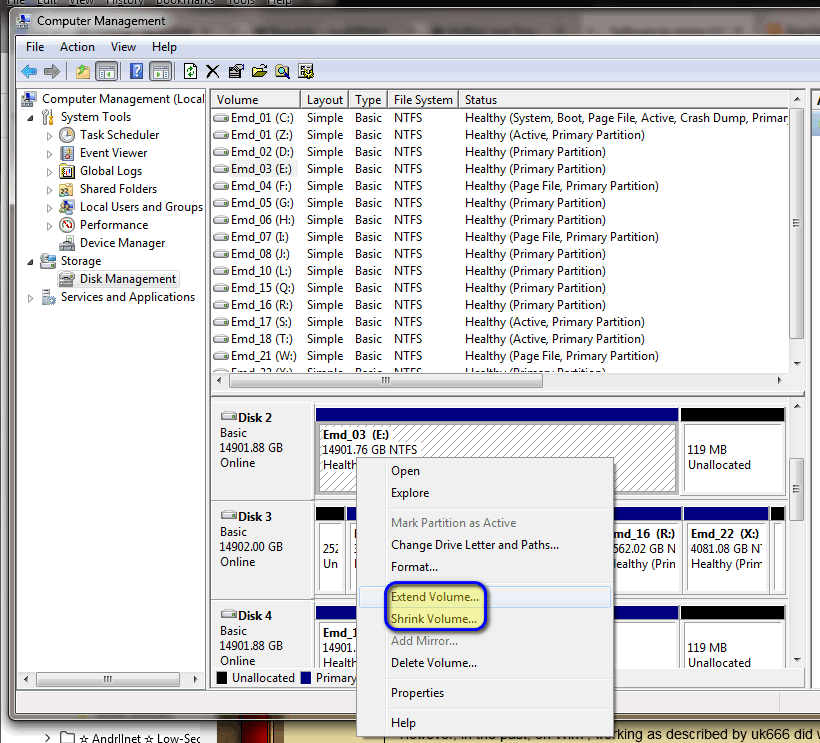Select the Device Manager icon in tree
This screenshot has width=820, height=743.
[67, 243]
